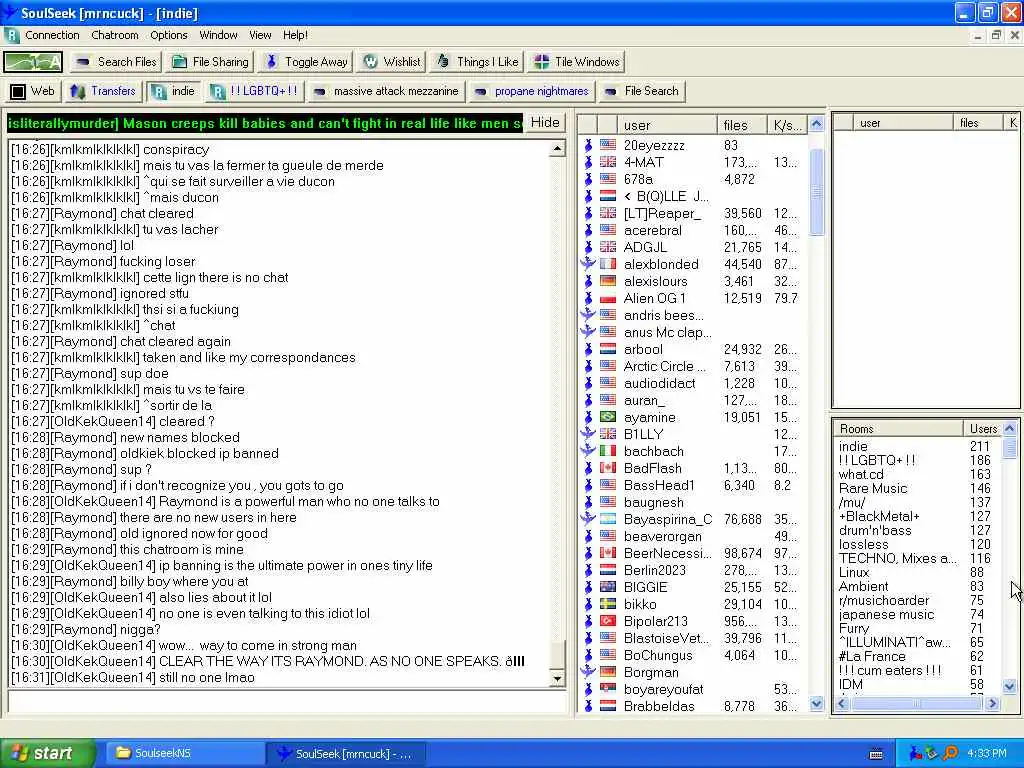Click the green SoulSeek logo banner
1024x768 pixels.
point(33,62)
